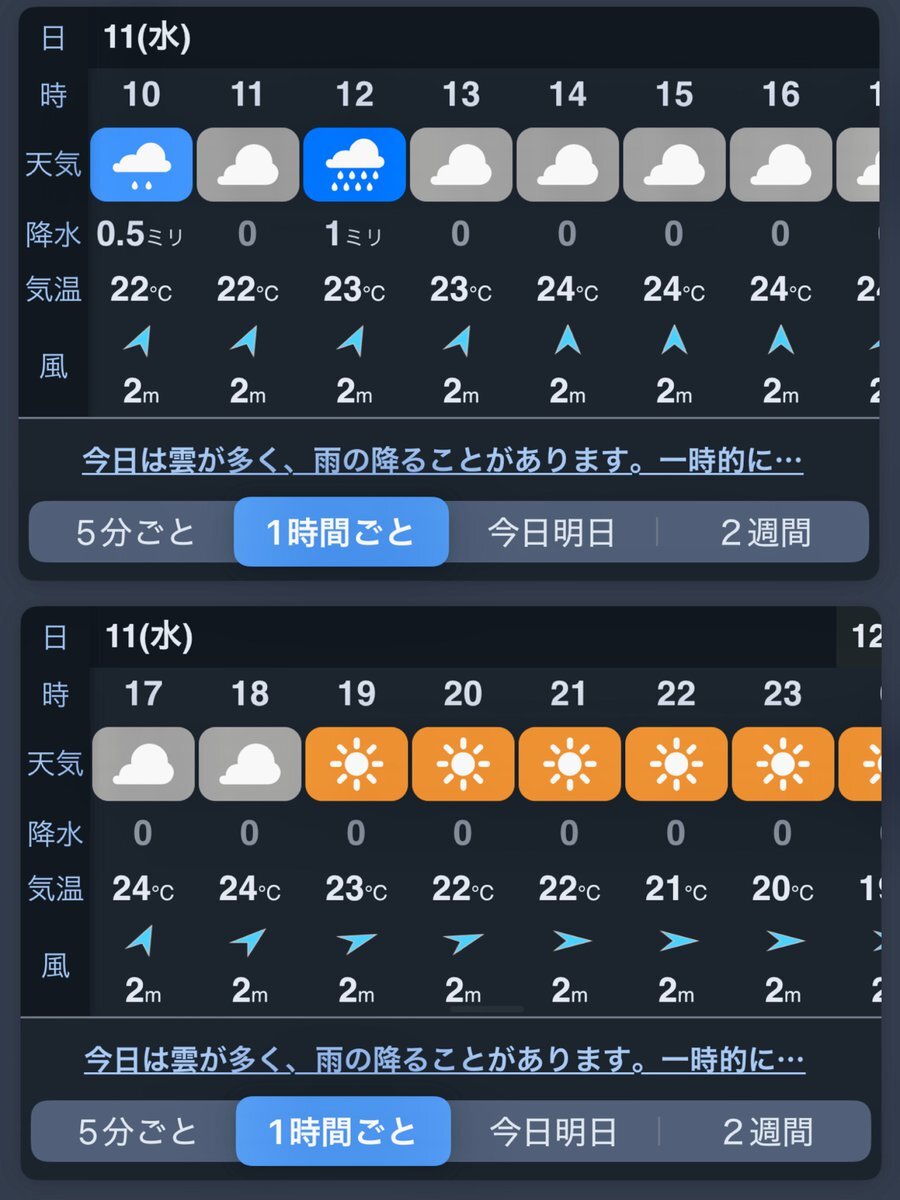
Task: Tap the sunny icon at 21 o'clock
Action: (569, 764)
